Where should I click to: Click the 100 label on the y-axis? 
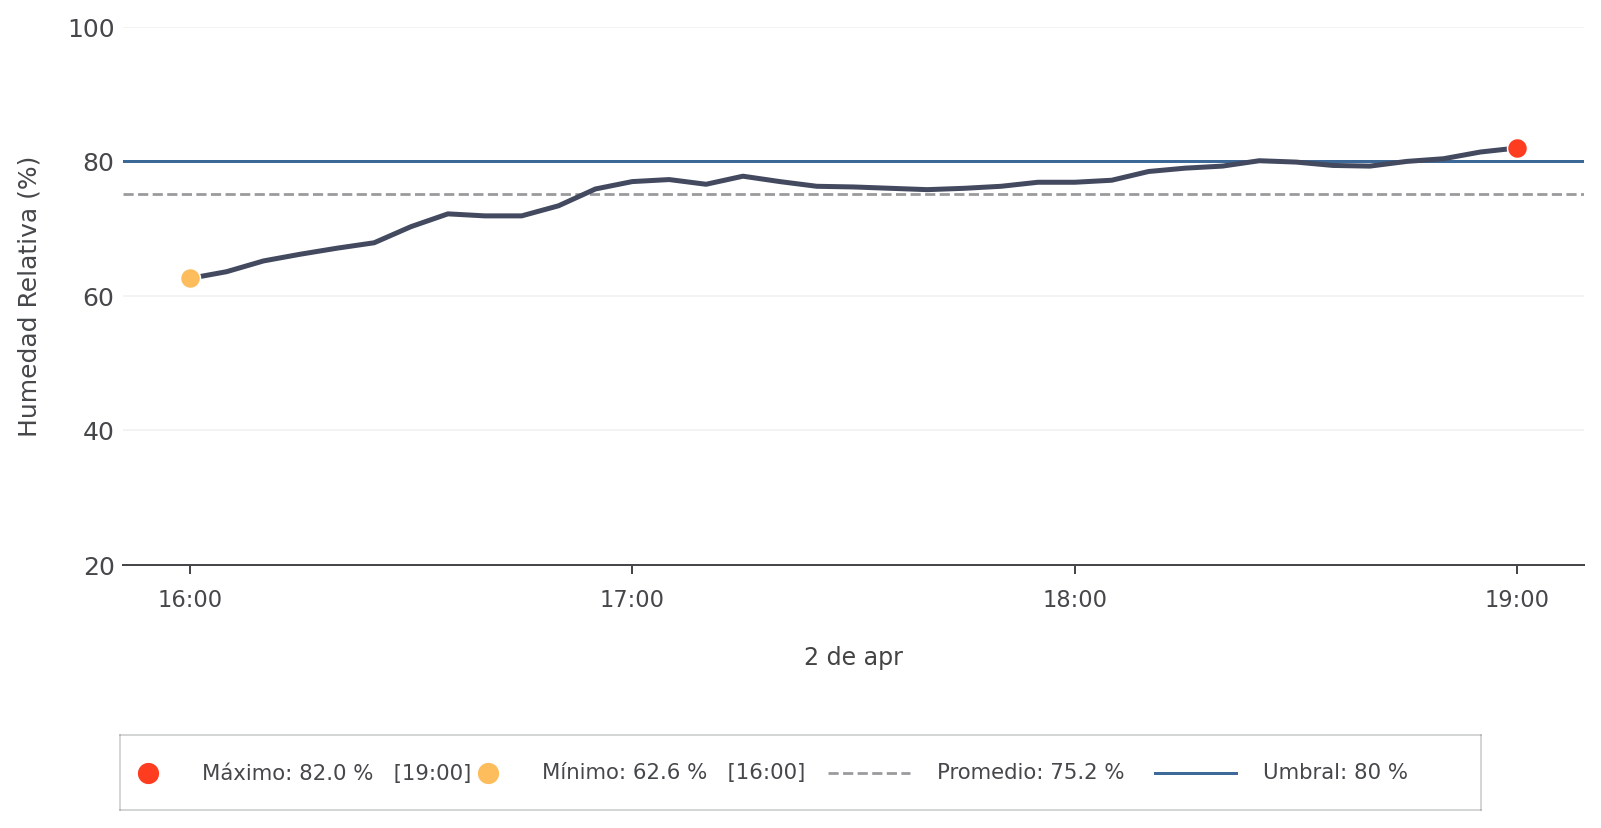tap(91, 29)
